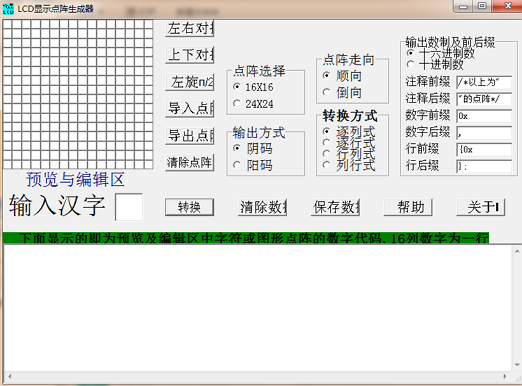Click the 清除点阵 button
522x386 pixels.
point(189,163)
